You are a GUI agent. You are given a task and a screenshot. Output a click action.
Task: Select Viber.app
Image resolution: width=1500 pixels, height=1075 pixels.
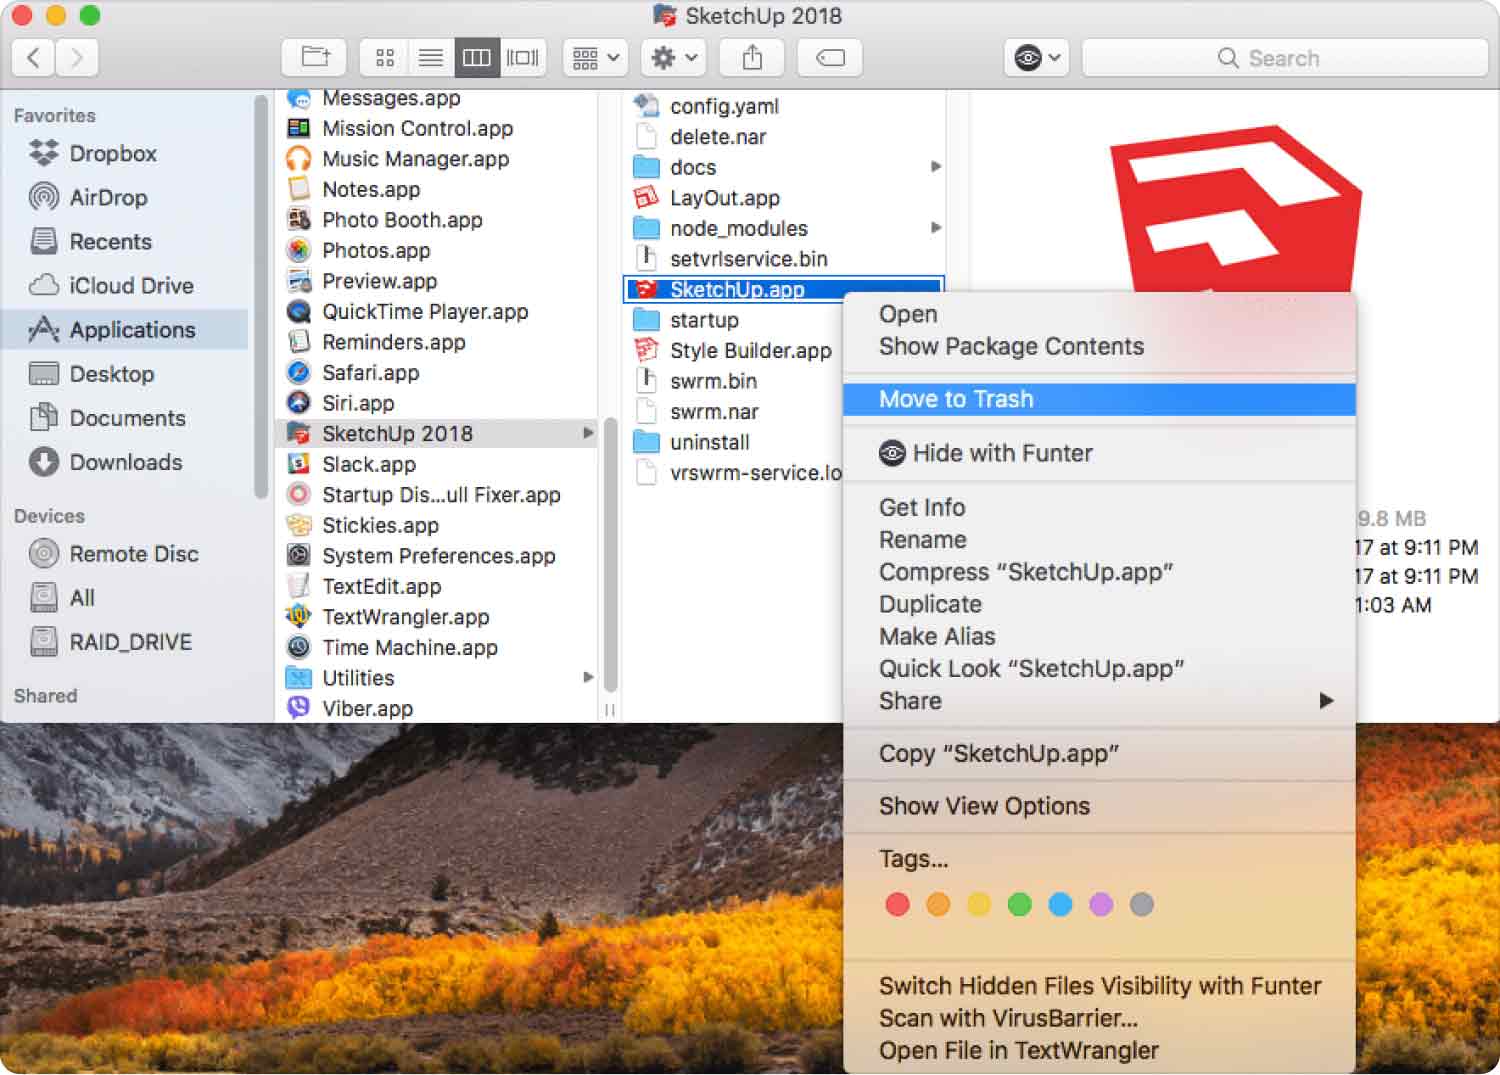[367, 708]
